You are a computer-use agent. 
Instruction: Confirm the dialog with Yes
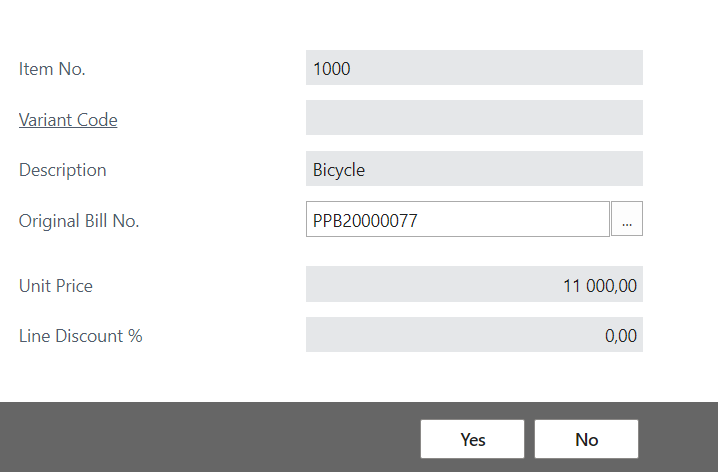473,439
